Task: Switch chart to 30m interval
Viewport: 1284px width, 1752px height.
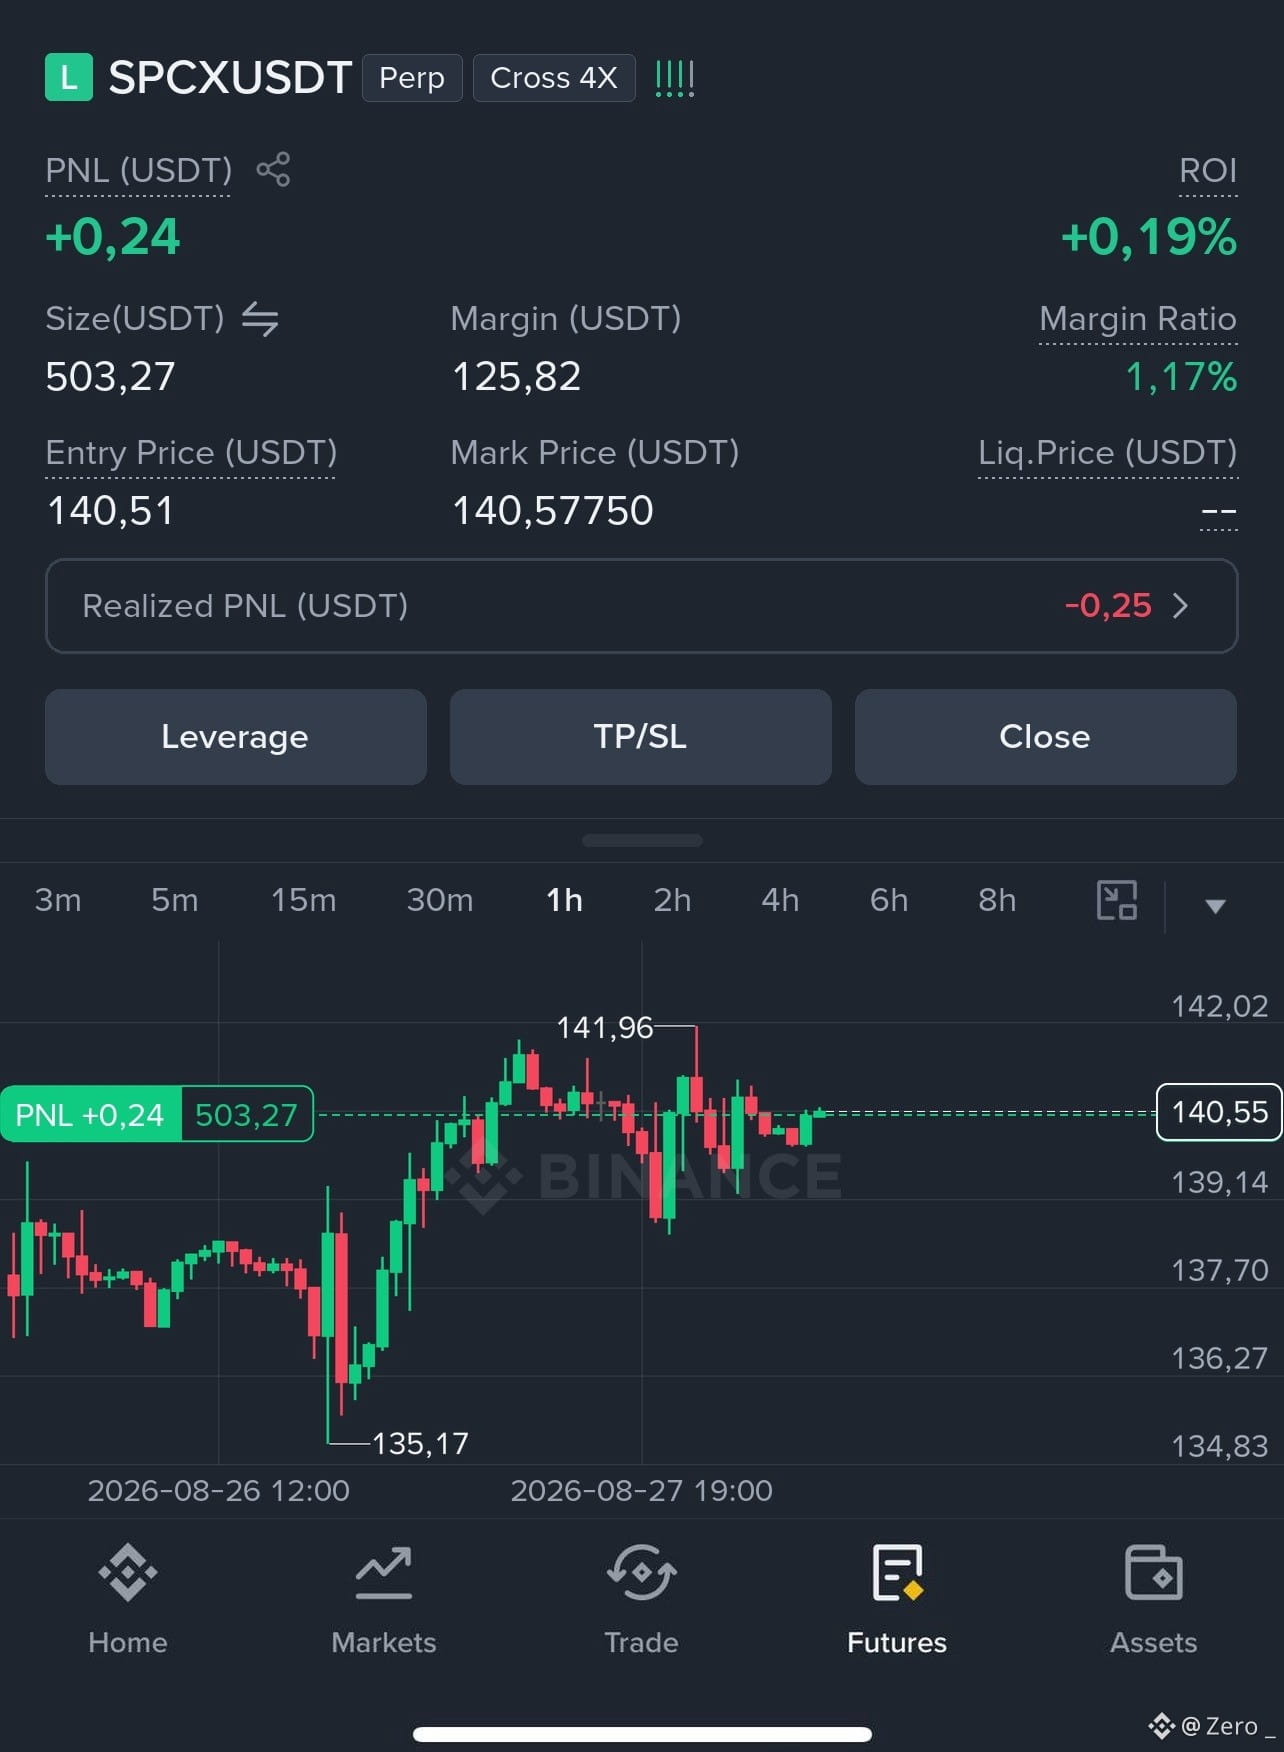Action: pyautogui.click(x=440, y=900)
